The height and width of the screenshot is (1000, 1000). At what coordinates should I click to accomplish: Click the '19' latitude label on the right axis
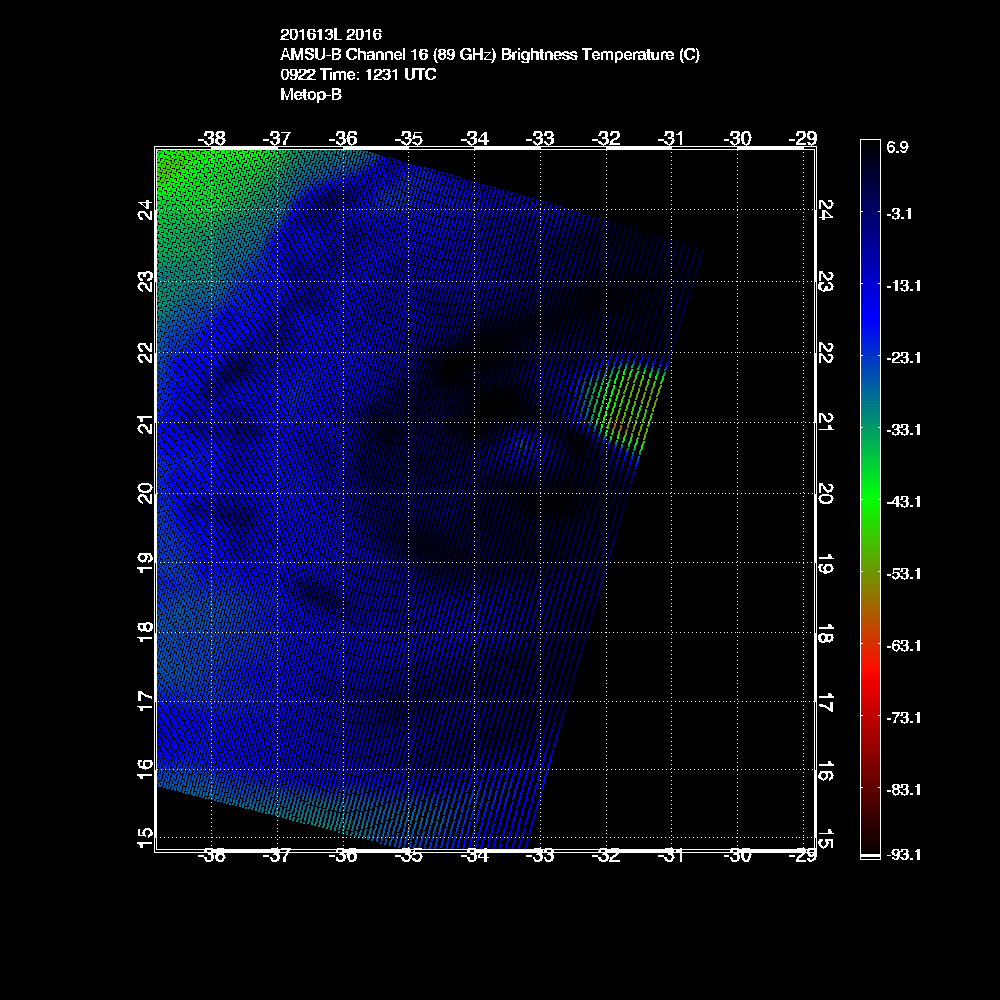[825, 564]
